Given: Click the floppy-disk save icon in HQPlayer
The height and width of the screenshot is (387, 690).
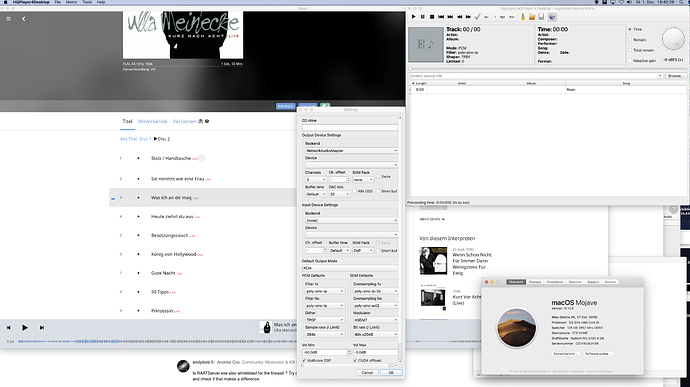Looking at the screenshot, I should tap(541, 17).
